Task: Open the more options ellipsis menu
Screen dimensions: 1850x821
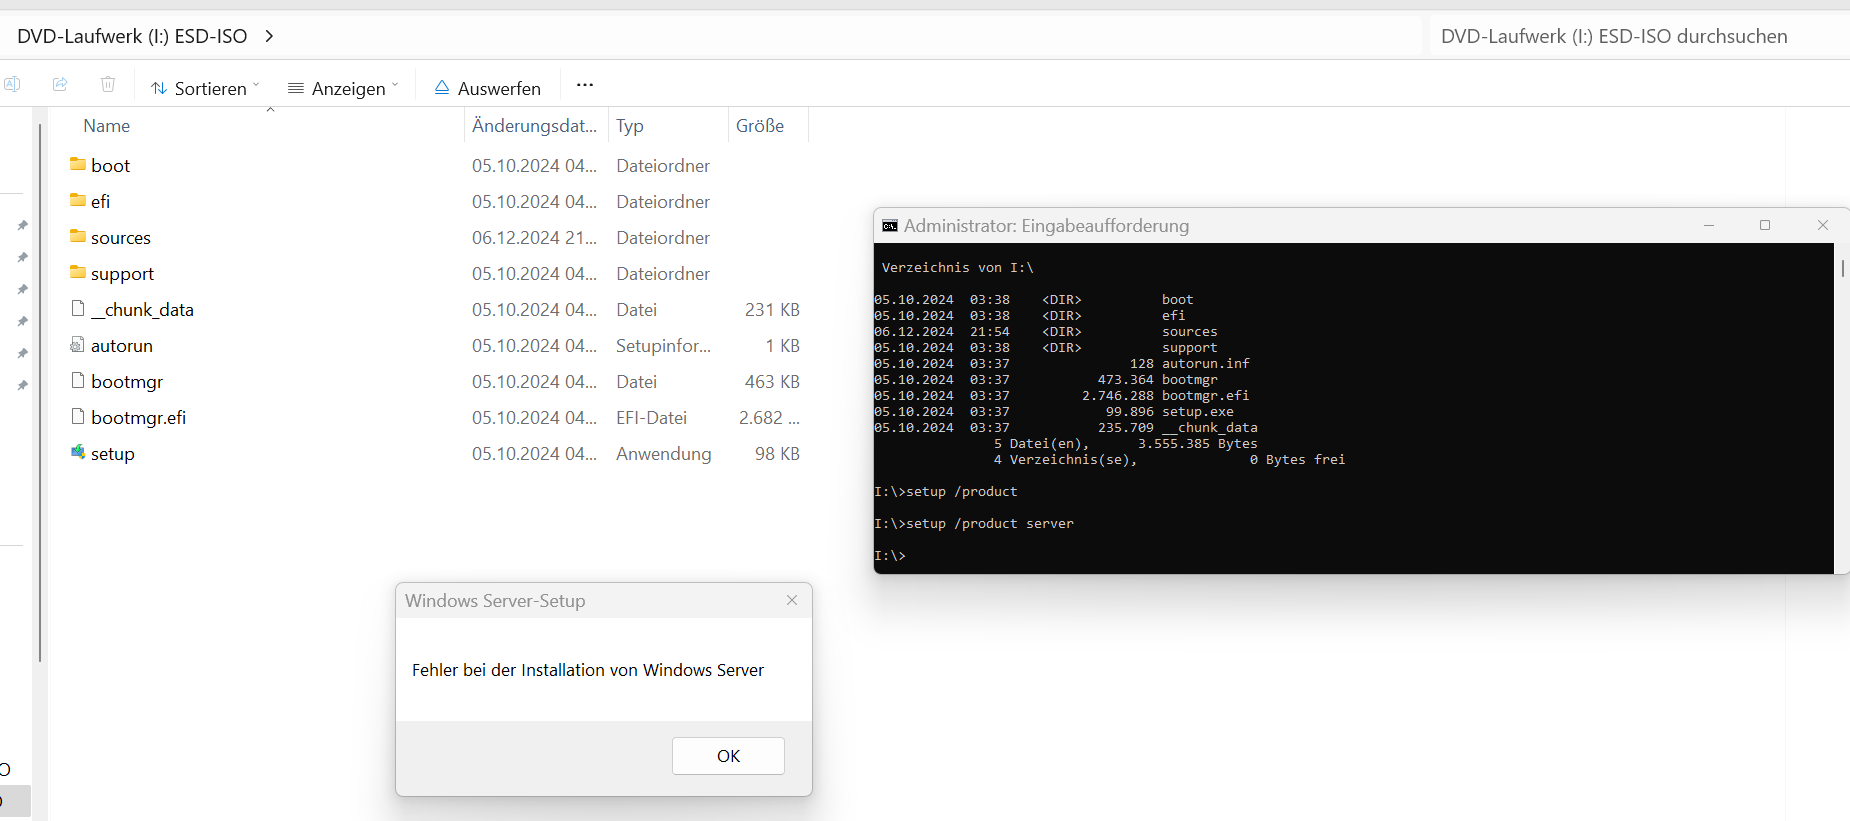Action: tap(585, 85)
